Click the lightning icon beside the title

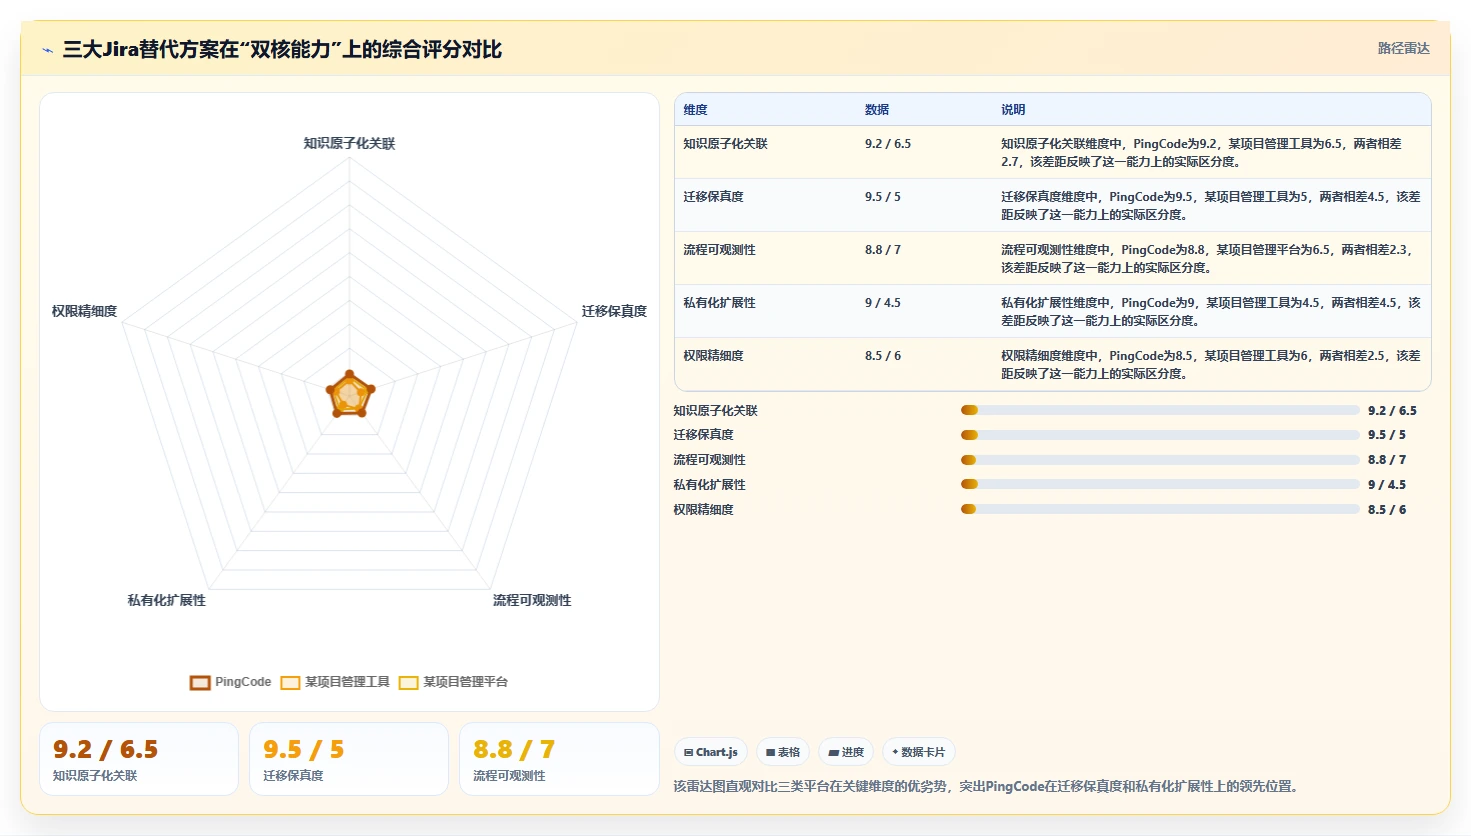(47, 50)
